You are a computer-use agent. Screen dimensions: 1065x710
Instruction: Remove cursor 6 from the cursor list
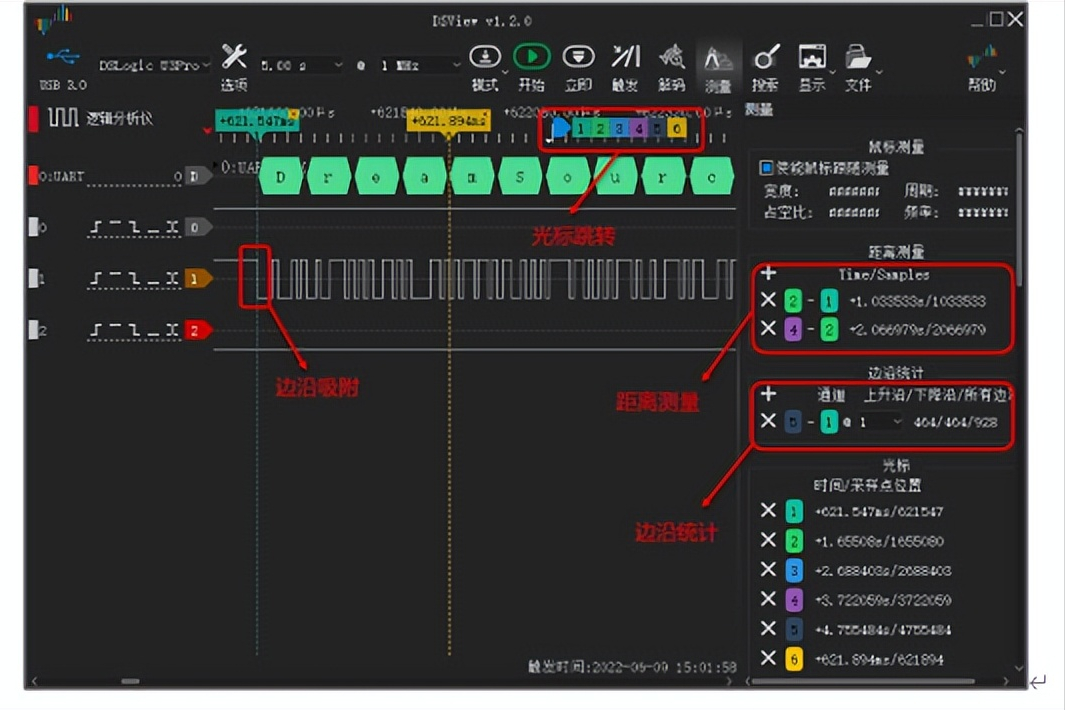click(x=768, y=658)
